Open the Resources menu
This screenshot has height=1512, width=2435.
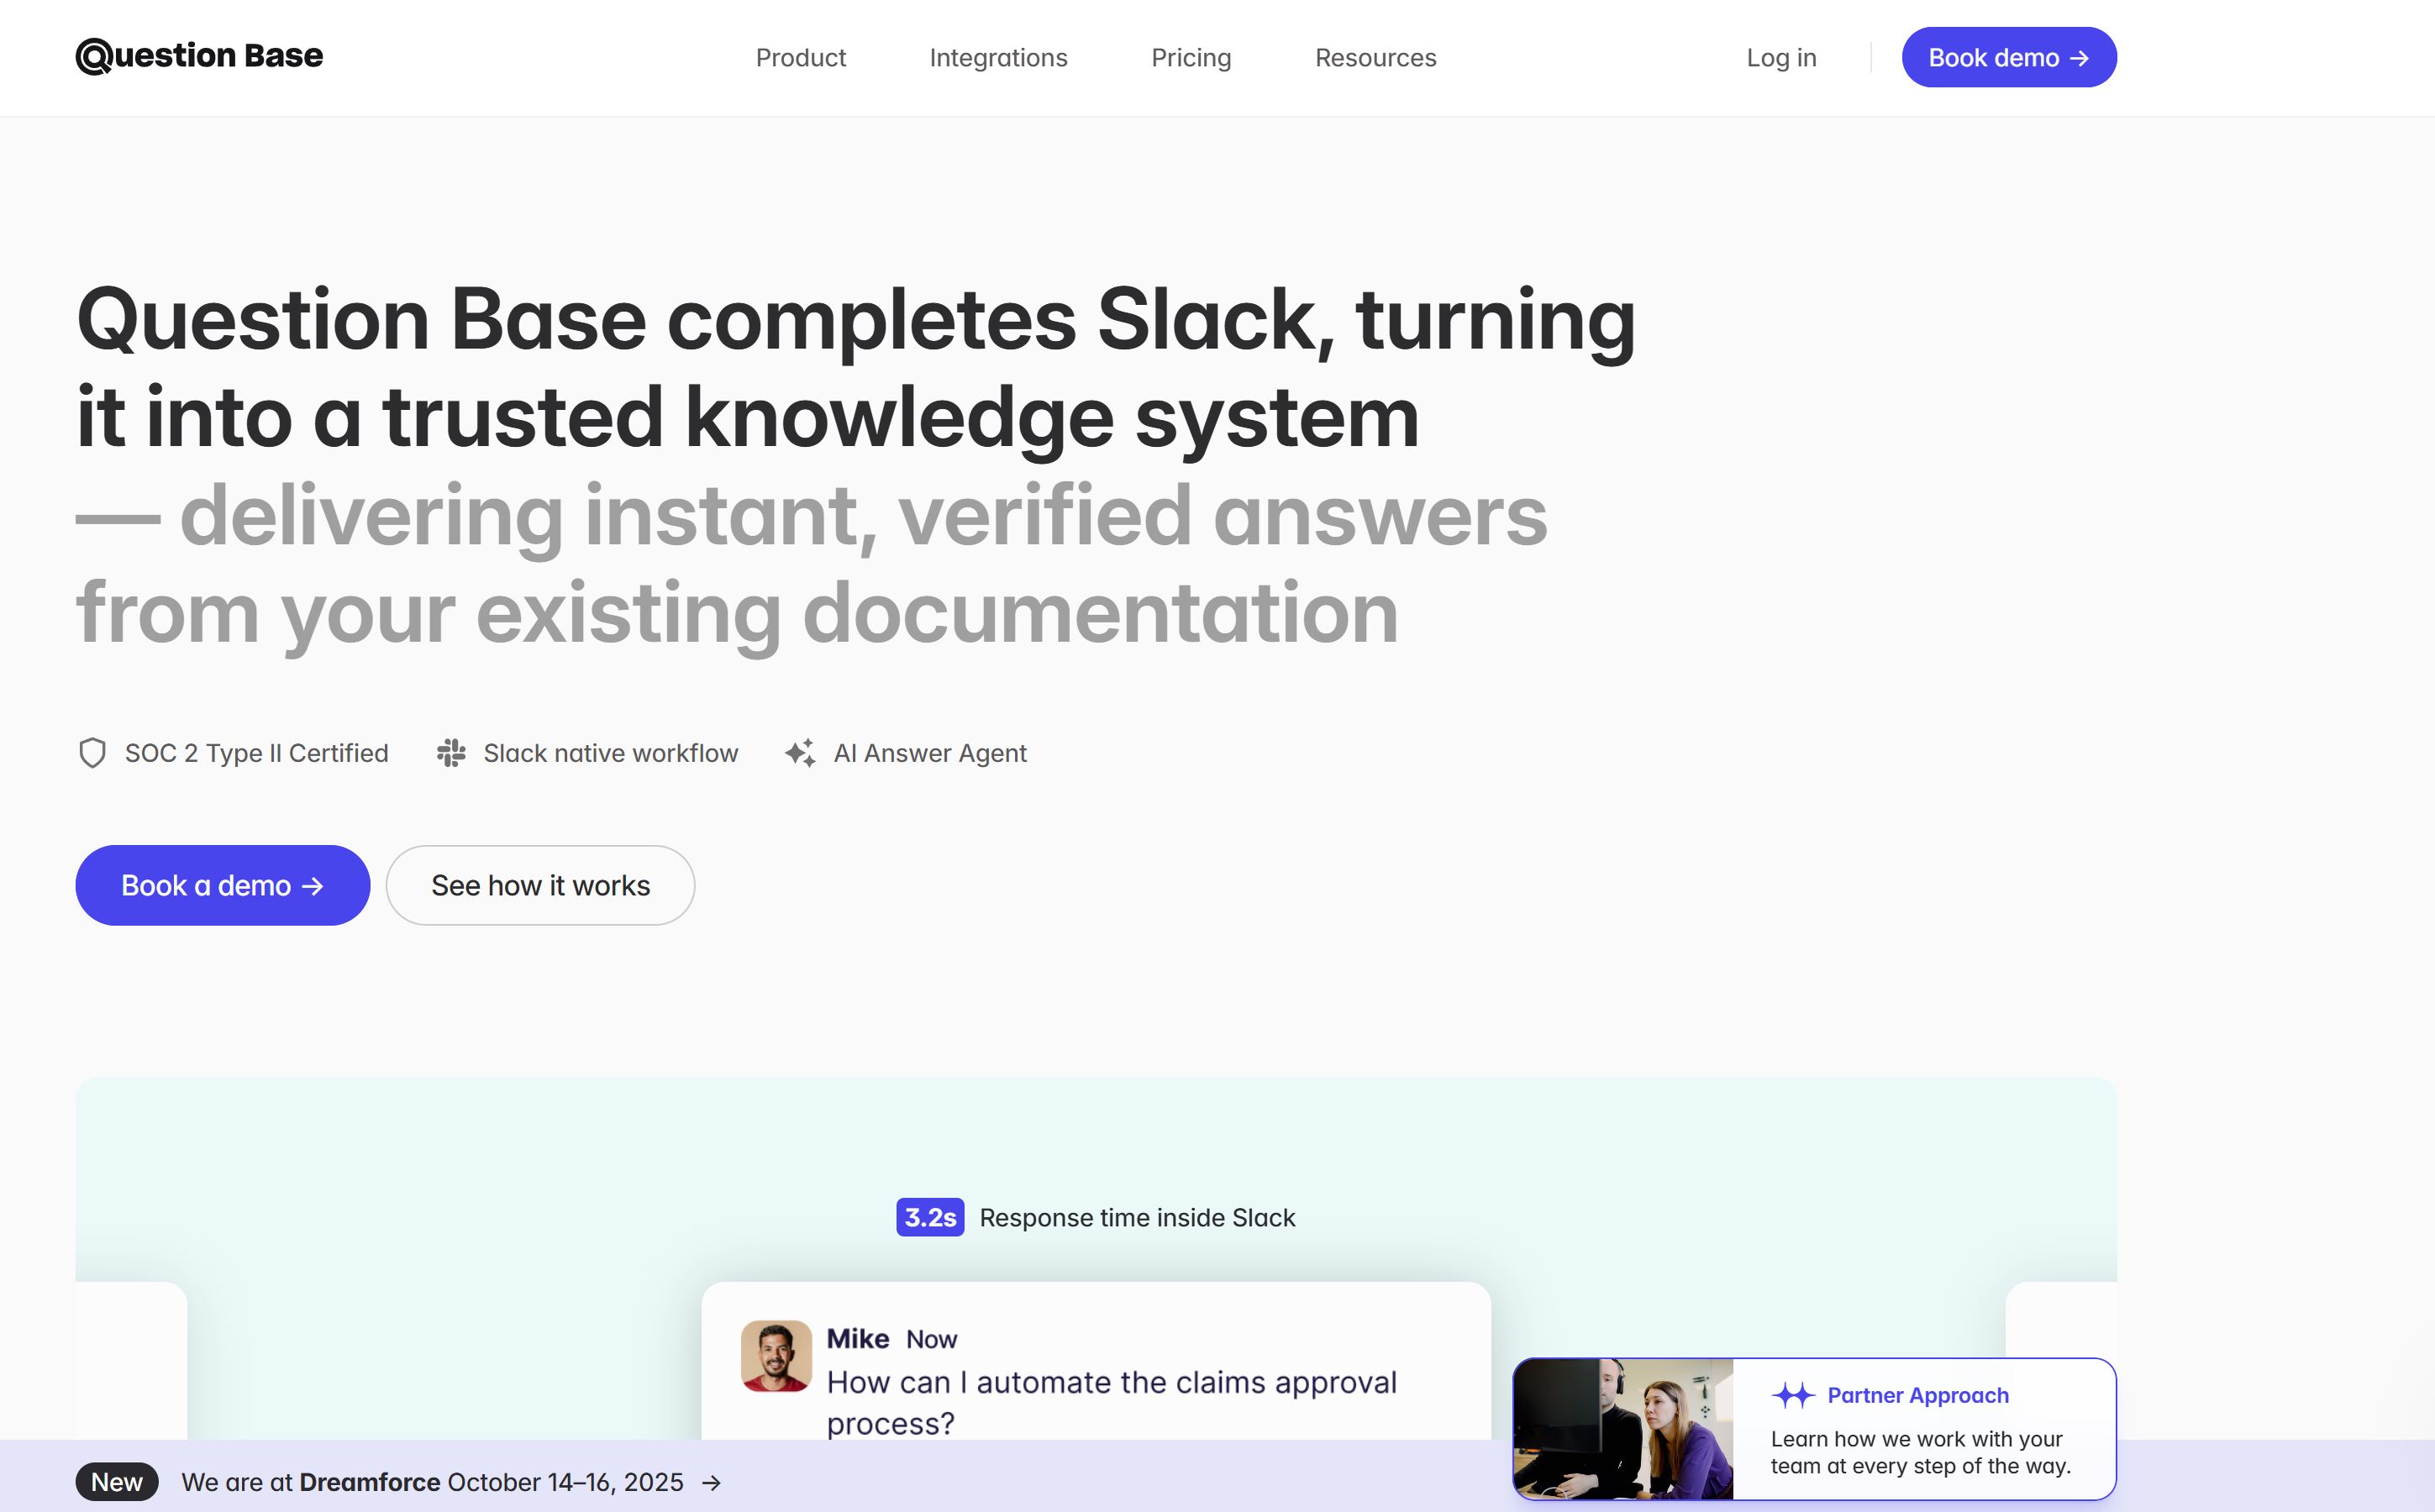tap(1375, 58)
